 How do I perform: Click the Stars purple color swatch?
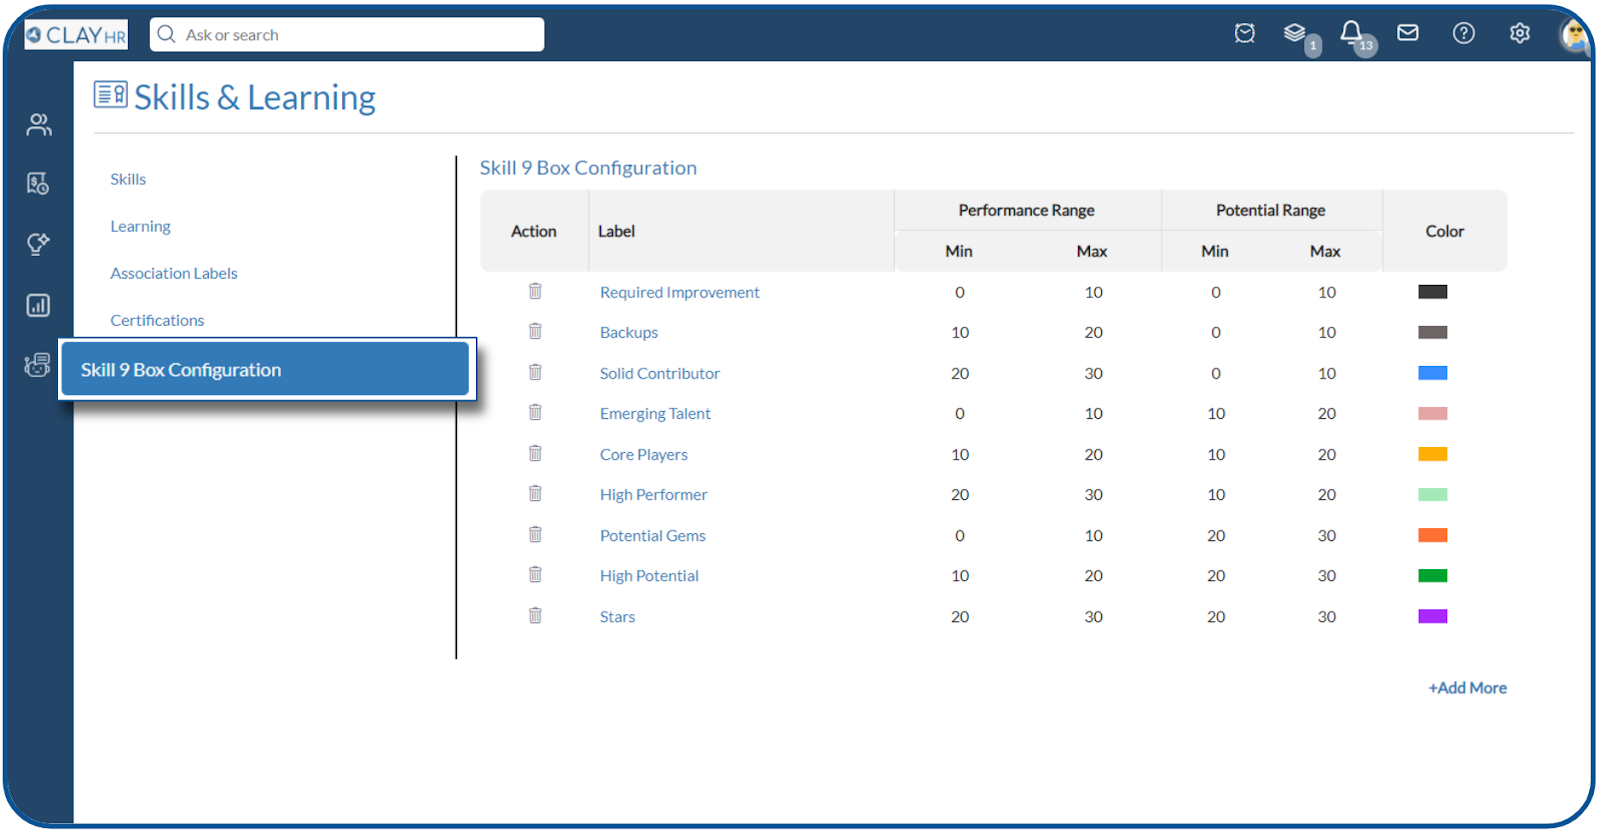1433,616
